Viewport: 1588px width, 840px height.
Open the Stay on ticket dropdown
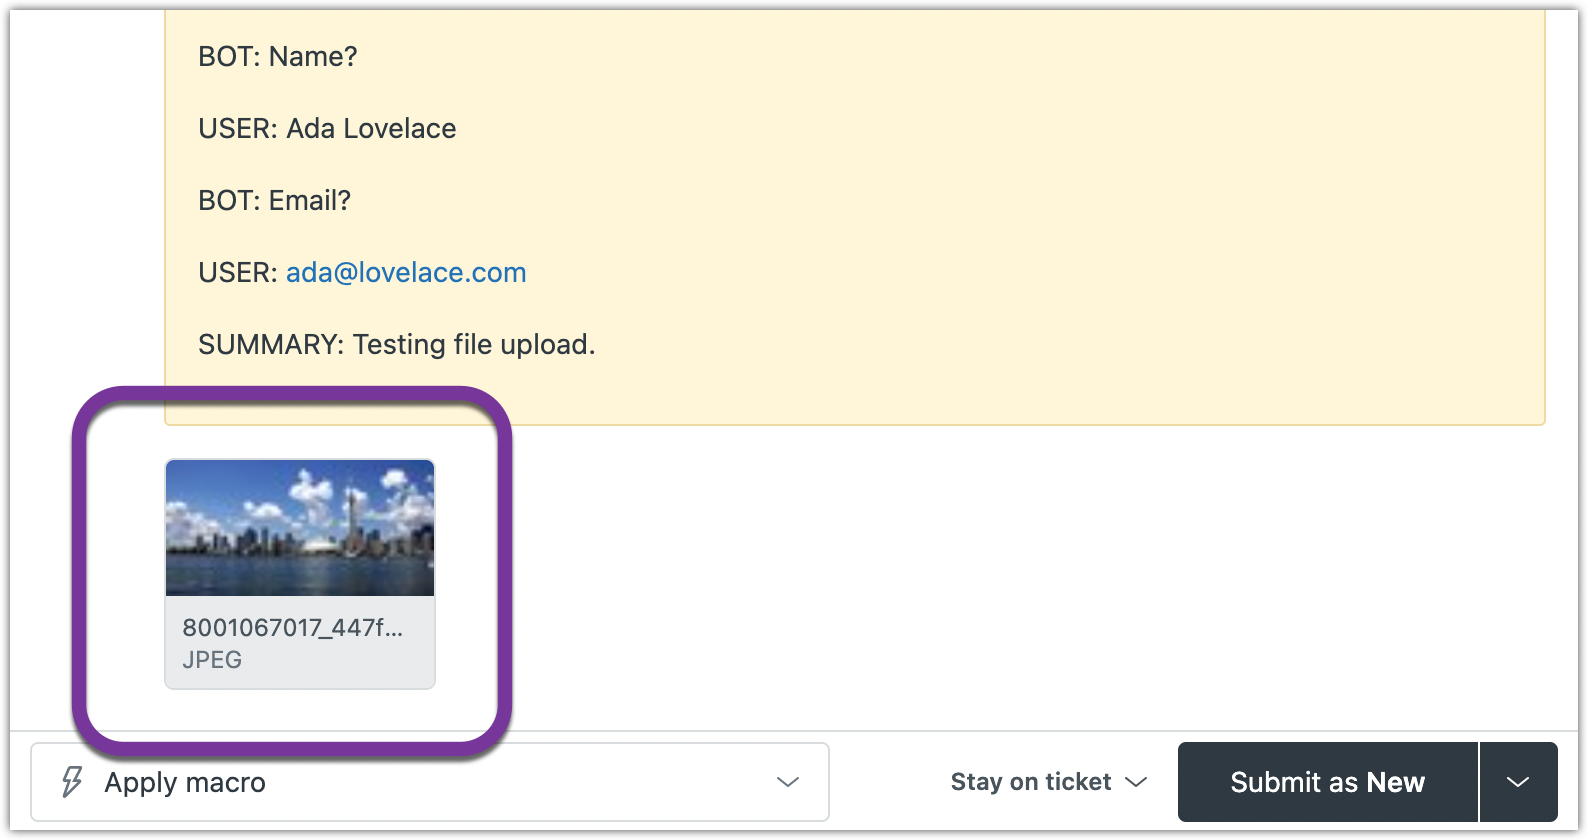[x=1031, y=782]
